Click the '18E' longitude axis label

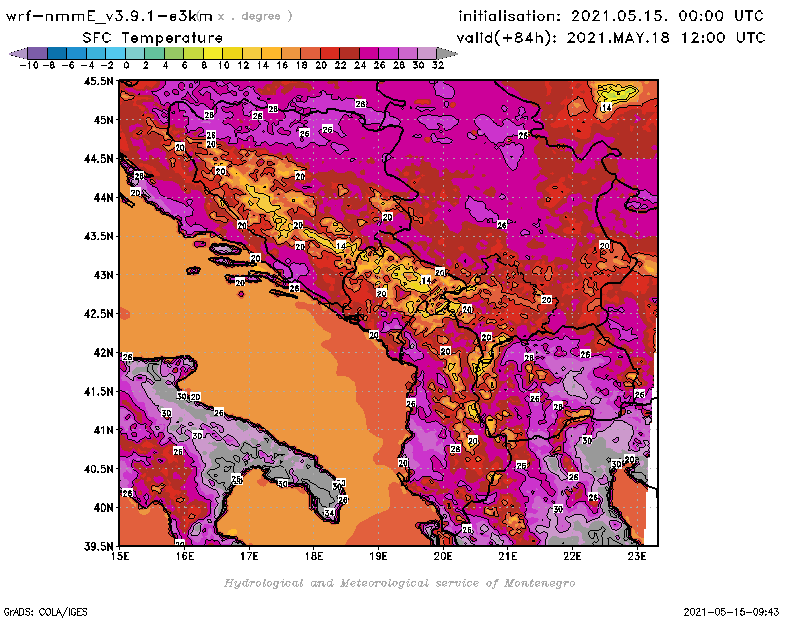(314, 556)
